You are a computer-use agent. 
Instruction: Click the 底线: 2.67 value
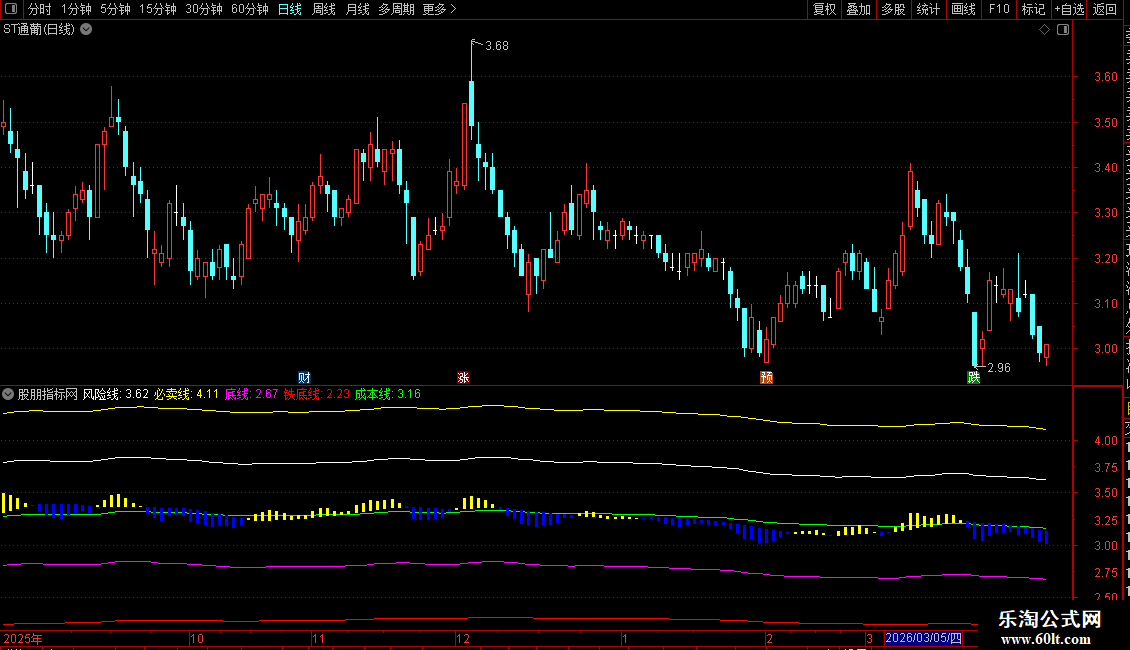click(251, 394)
